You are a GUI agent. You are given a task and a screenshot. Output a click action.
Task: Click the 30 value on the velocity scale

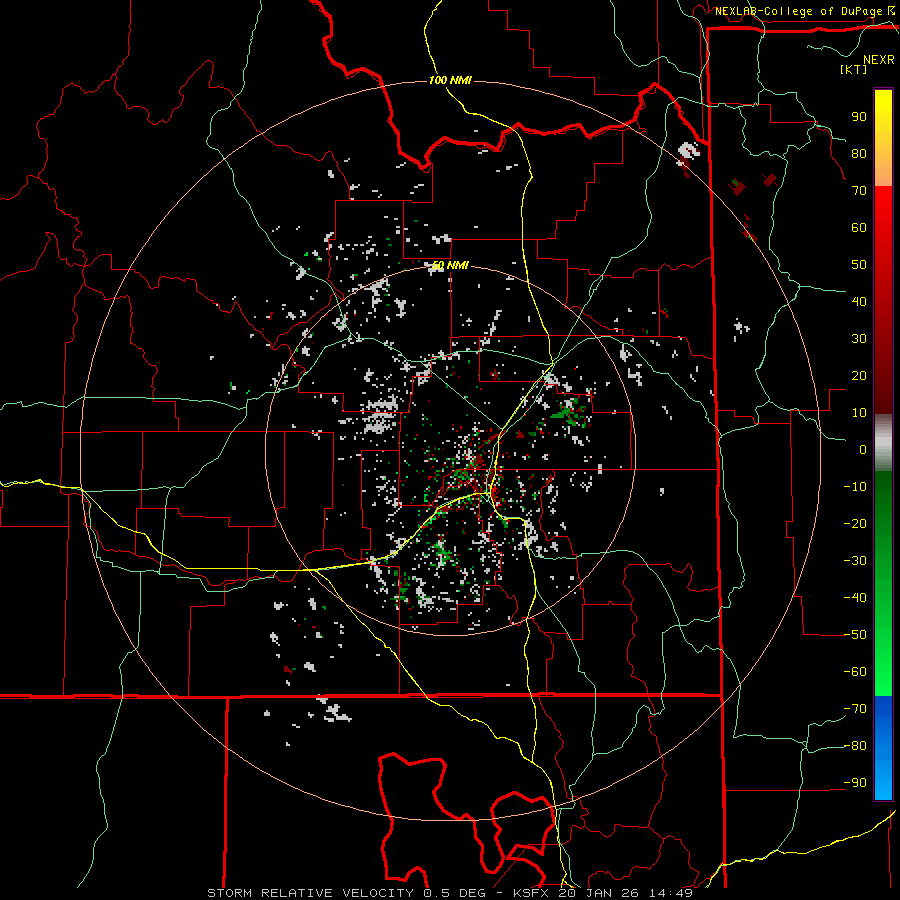coord(859,339)
